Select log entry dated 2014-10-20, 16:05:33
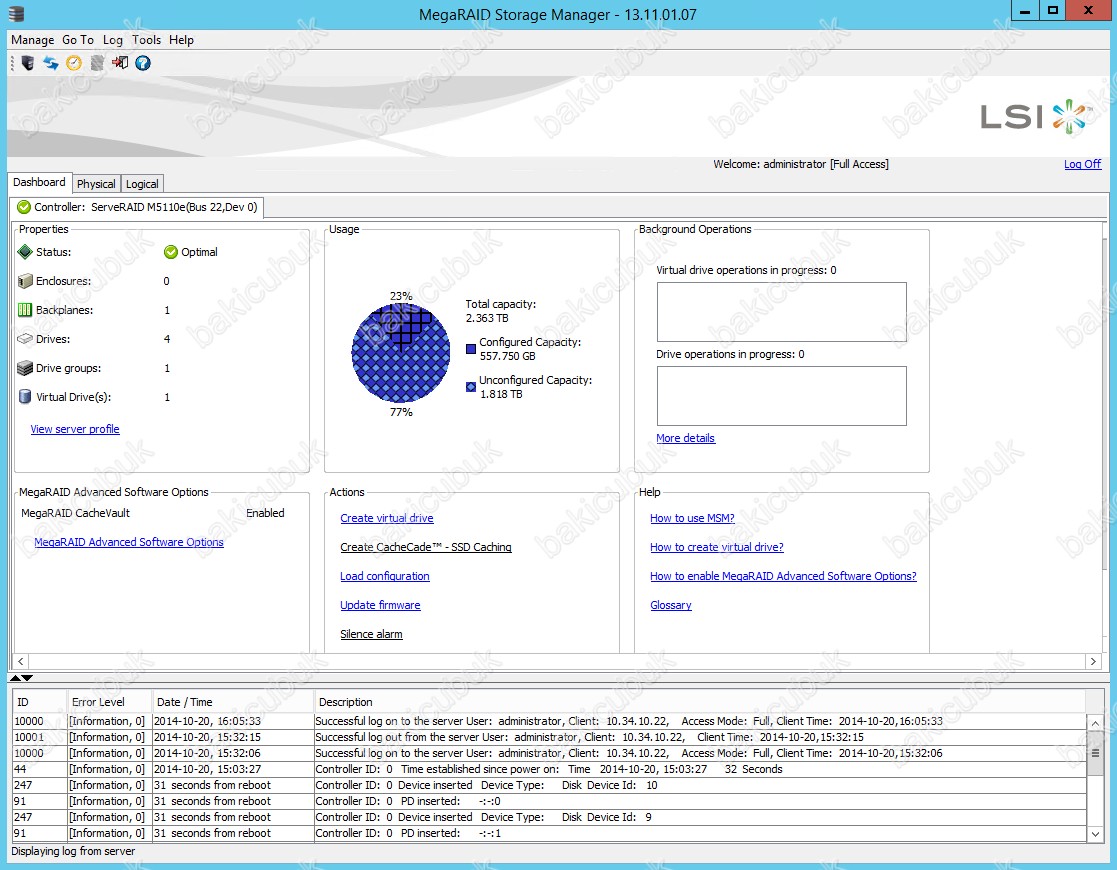This screenshot has height=870, width=1117. [x=549, y=721]
